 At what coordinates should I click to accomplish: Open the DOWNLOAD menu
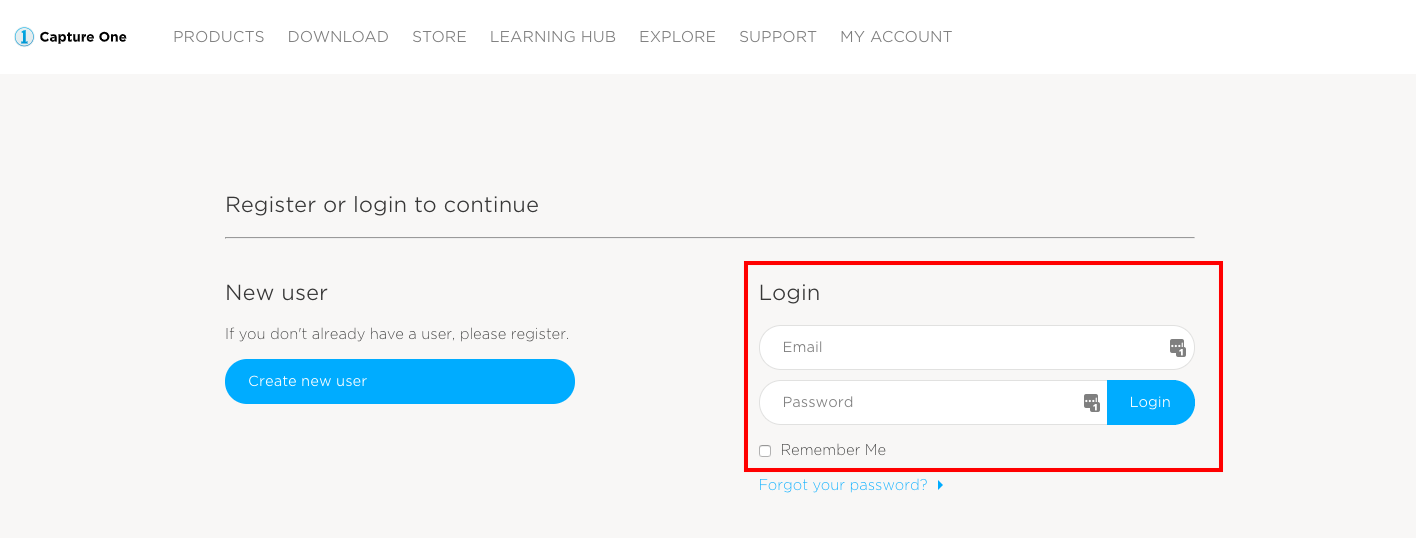[338, 37]
